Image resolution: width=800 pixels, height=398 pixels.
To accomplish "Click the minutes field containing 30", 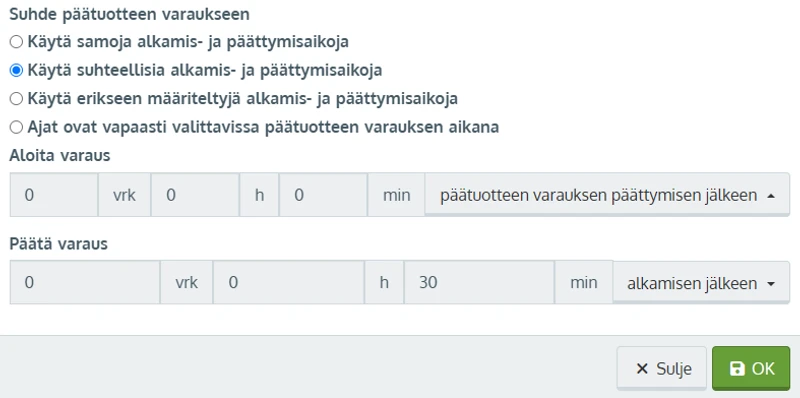I will pyautogui.click(x=479, y=283).
